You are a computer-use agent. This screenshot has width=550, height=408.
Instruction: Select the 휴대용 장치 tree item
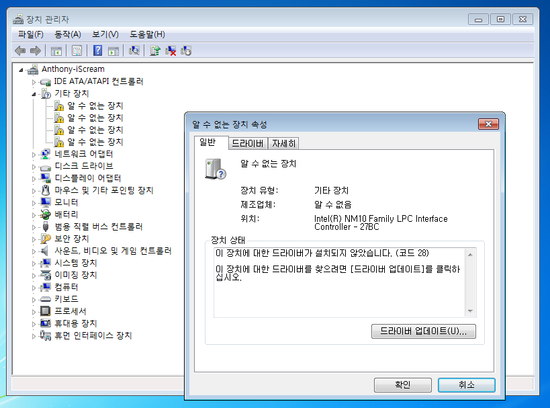tap(76, 323)
